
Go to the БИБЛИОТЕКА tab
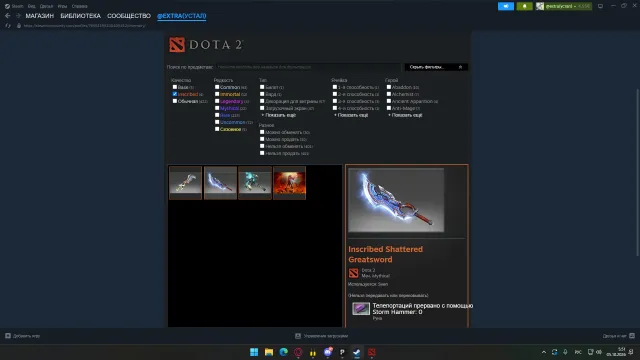80,16
